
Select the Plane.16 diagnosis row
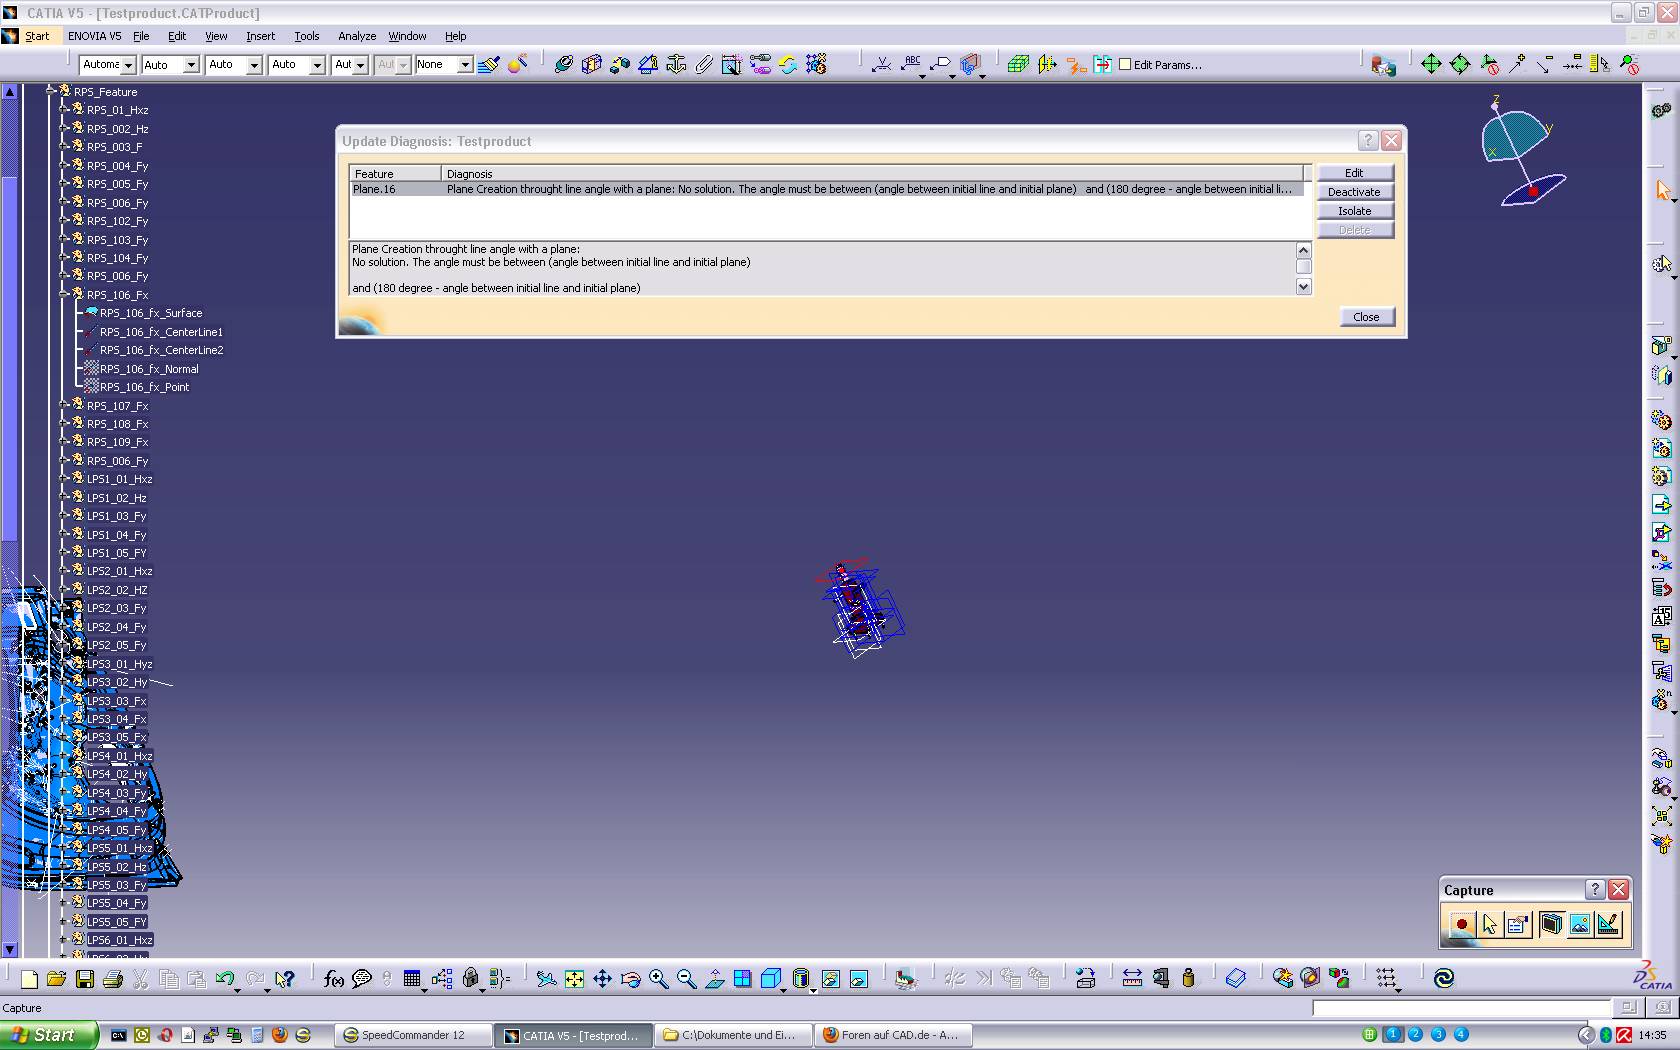[x=826, y=189]
